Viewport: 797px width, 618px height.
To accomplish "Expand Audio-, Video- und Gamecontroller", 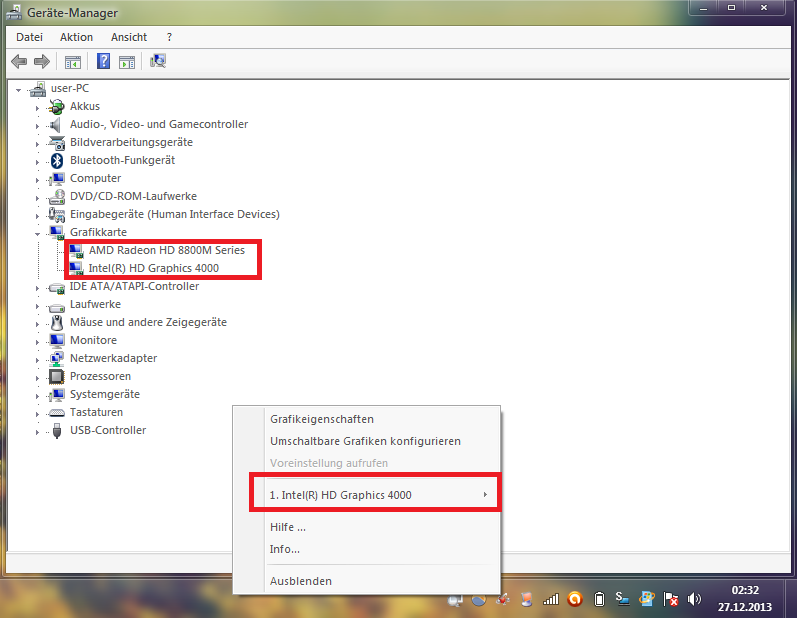I will click(x=37, y=126).
